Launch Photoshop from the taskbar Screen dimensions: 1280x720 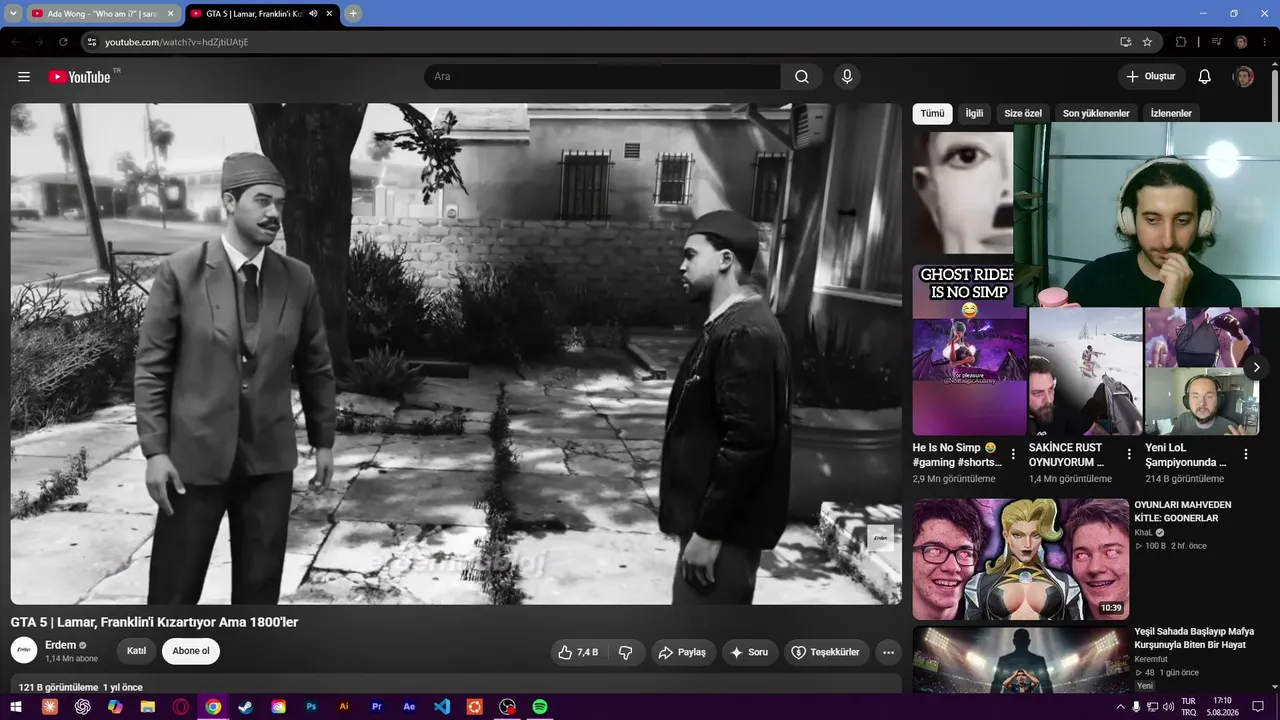coord(311,707)
